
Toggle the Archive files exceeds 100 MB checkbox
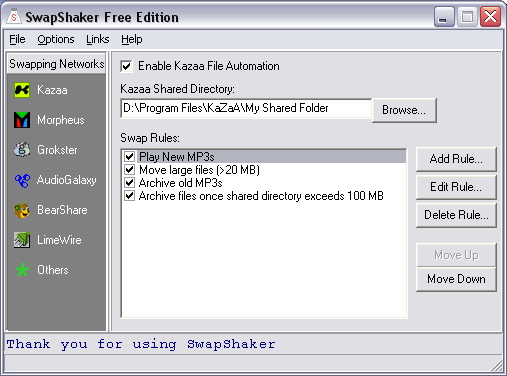tap(129, 196)
